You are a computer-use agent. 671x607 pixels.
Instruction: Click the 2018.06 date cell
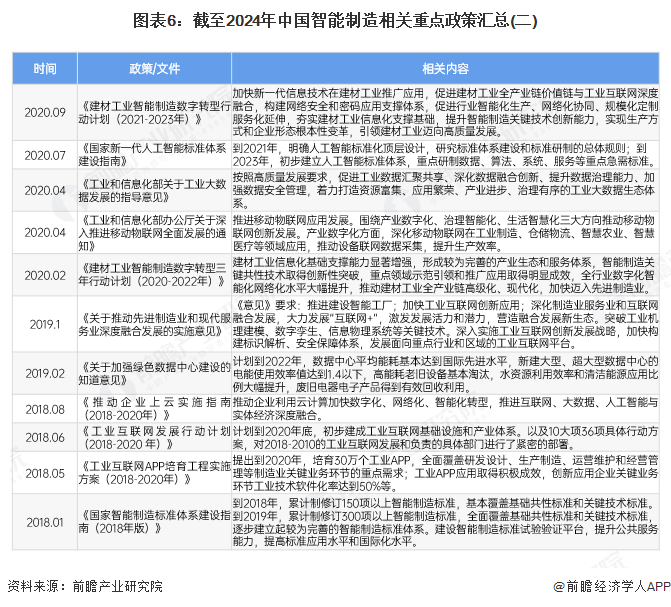click(44, 437)
